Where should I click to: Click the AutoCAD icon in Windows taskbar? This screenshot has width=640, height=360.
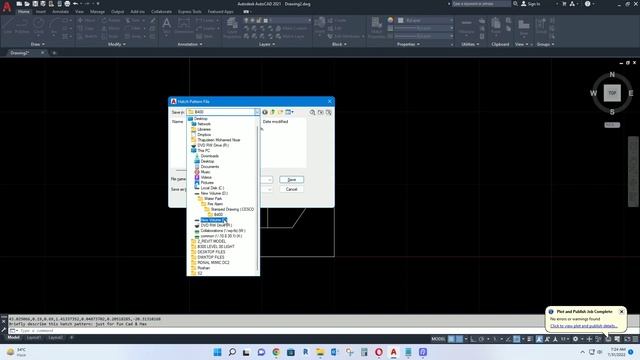click(x=393, y=352)
